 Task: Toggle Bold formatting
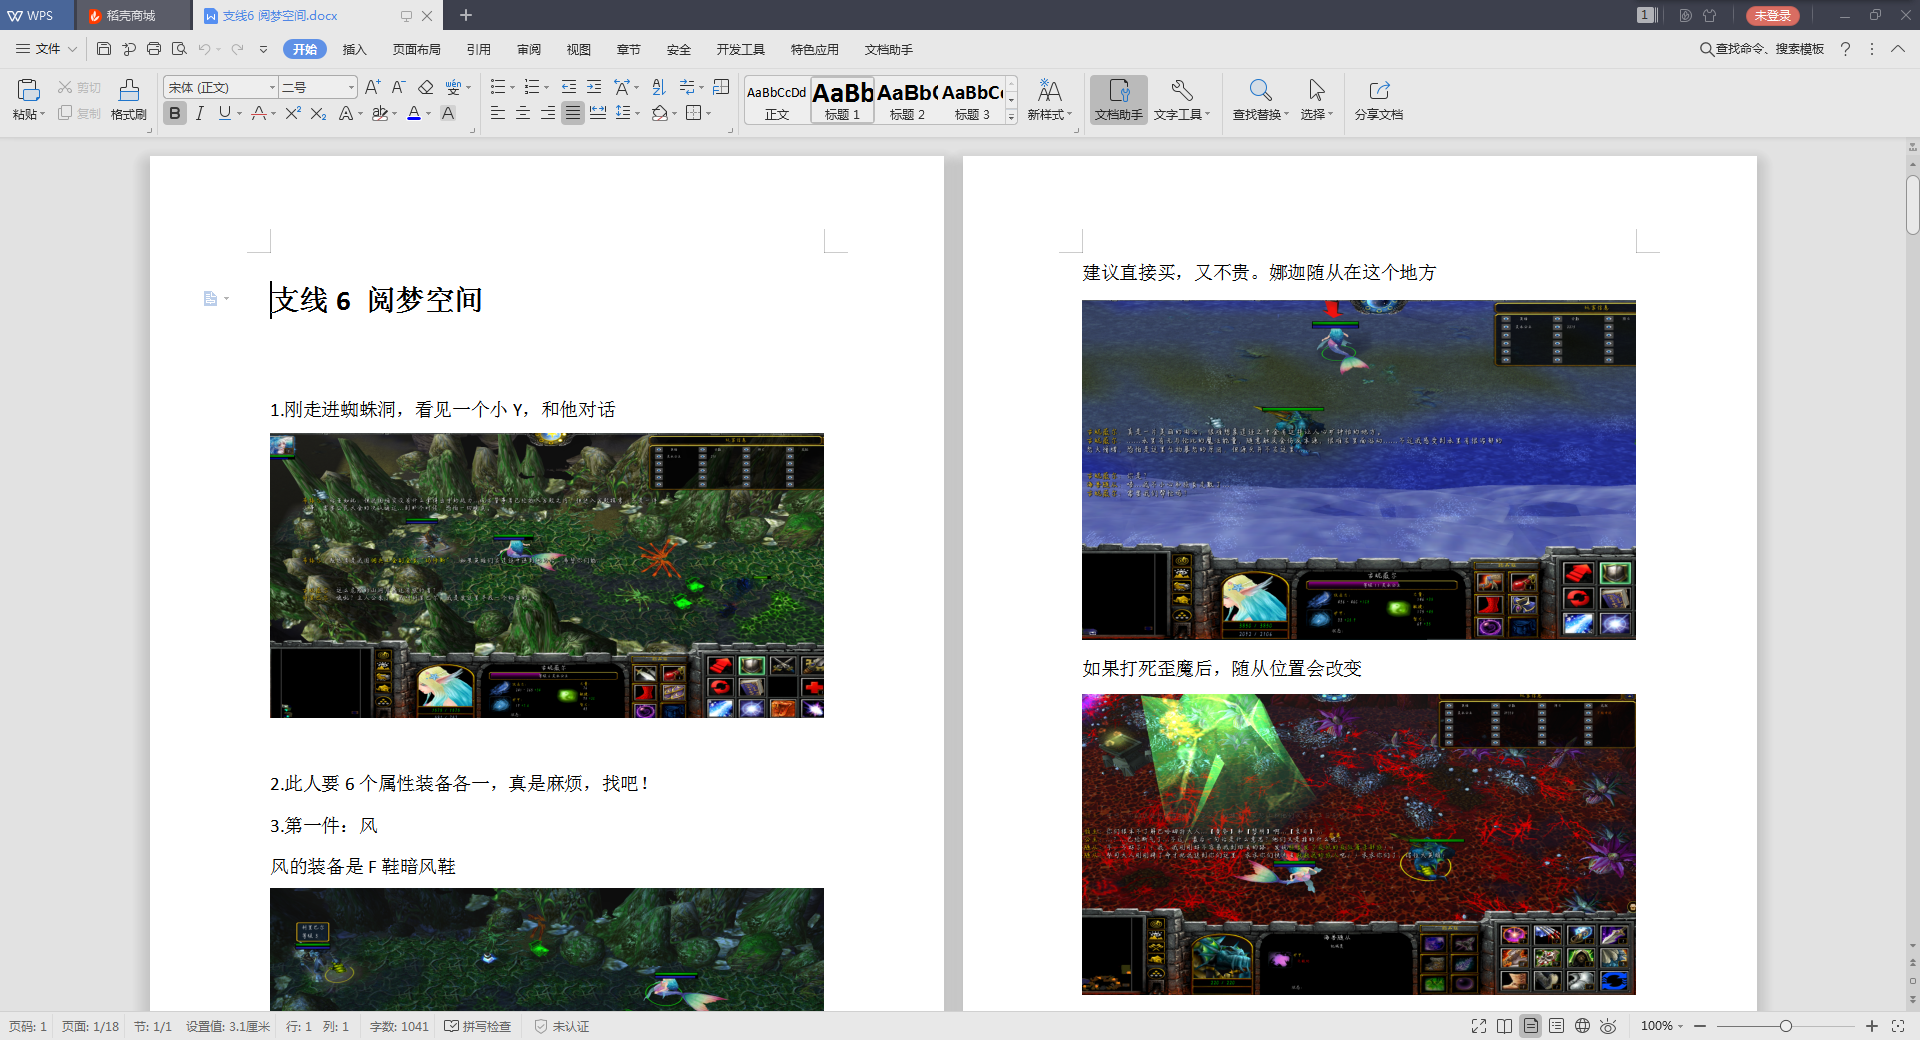[x=175, y=114]
